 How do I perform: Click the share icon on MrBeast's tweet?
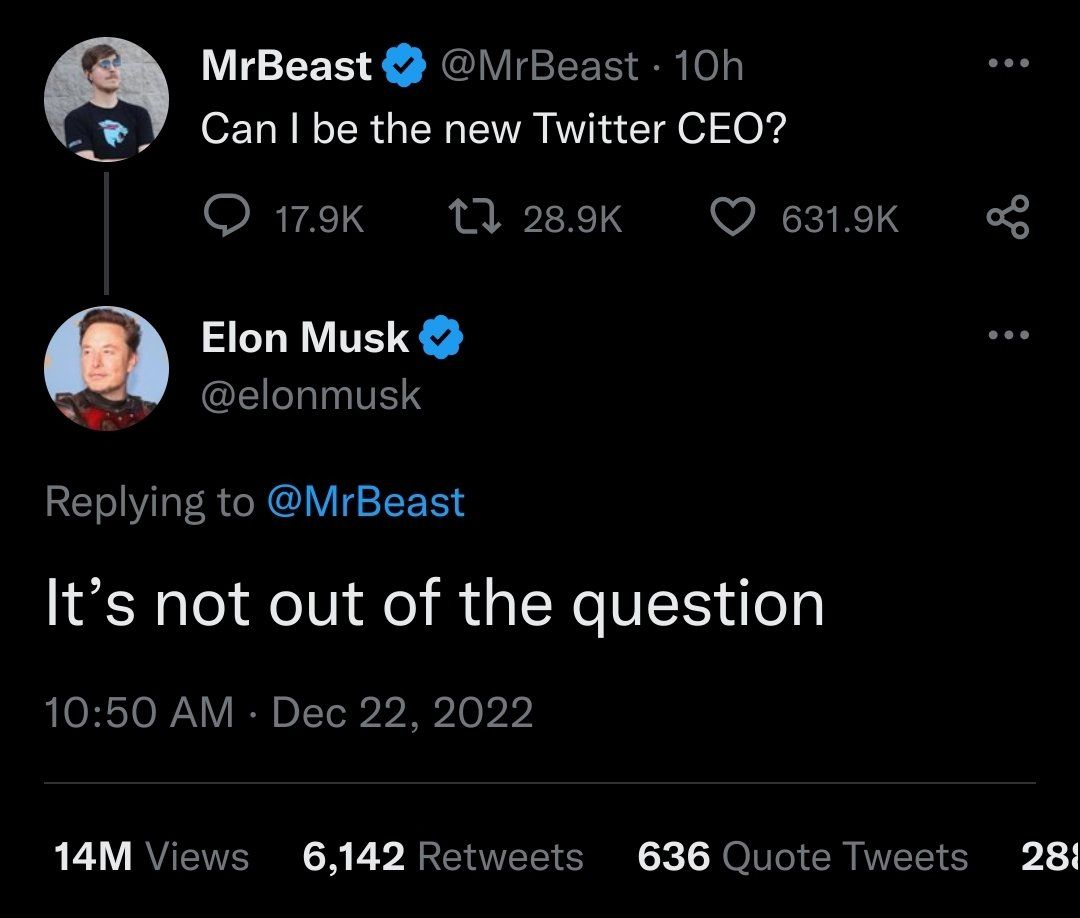(1007, 218)
